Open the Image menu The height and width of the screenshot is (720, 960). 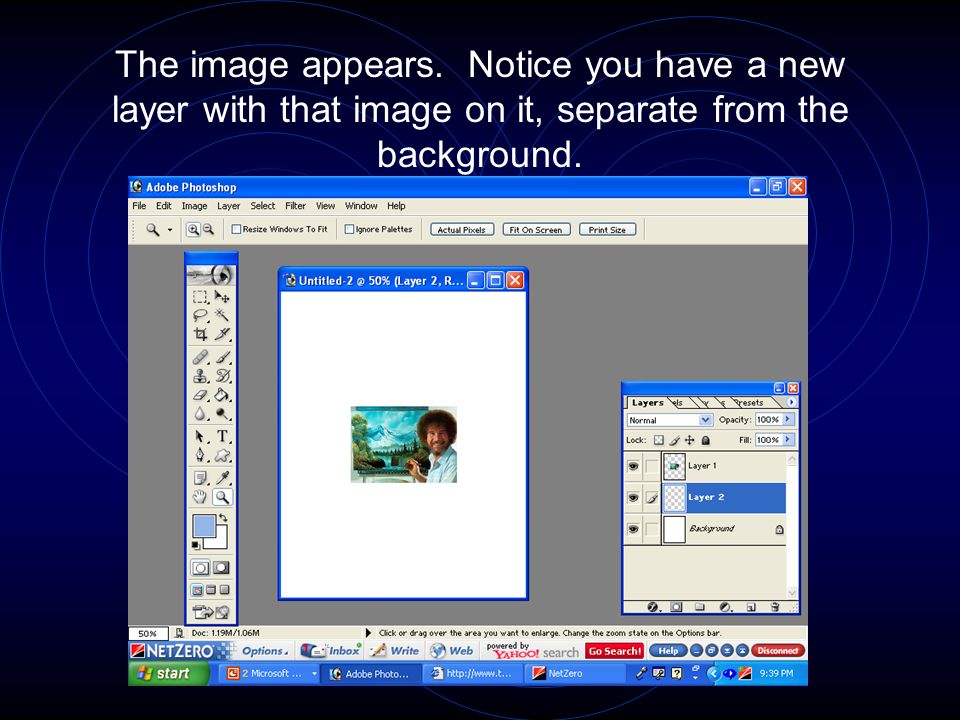[194, 206]
